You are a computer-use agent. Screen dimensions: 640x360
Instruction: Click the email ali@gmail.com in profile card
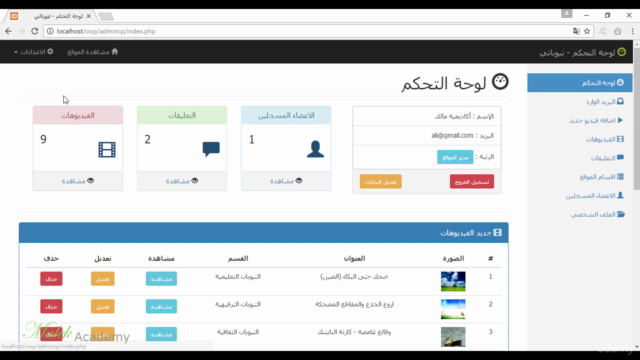coord(452,136)
